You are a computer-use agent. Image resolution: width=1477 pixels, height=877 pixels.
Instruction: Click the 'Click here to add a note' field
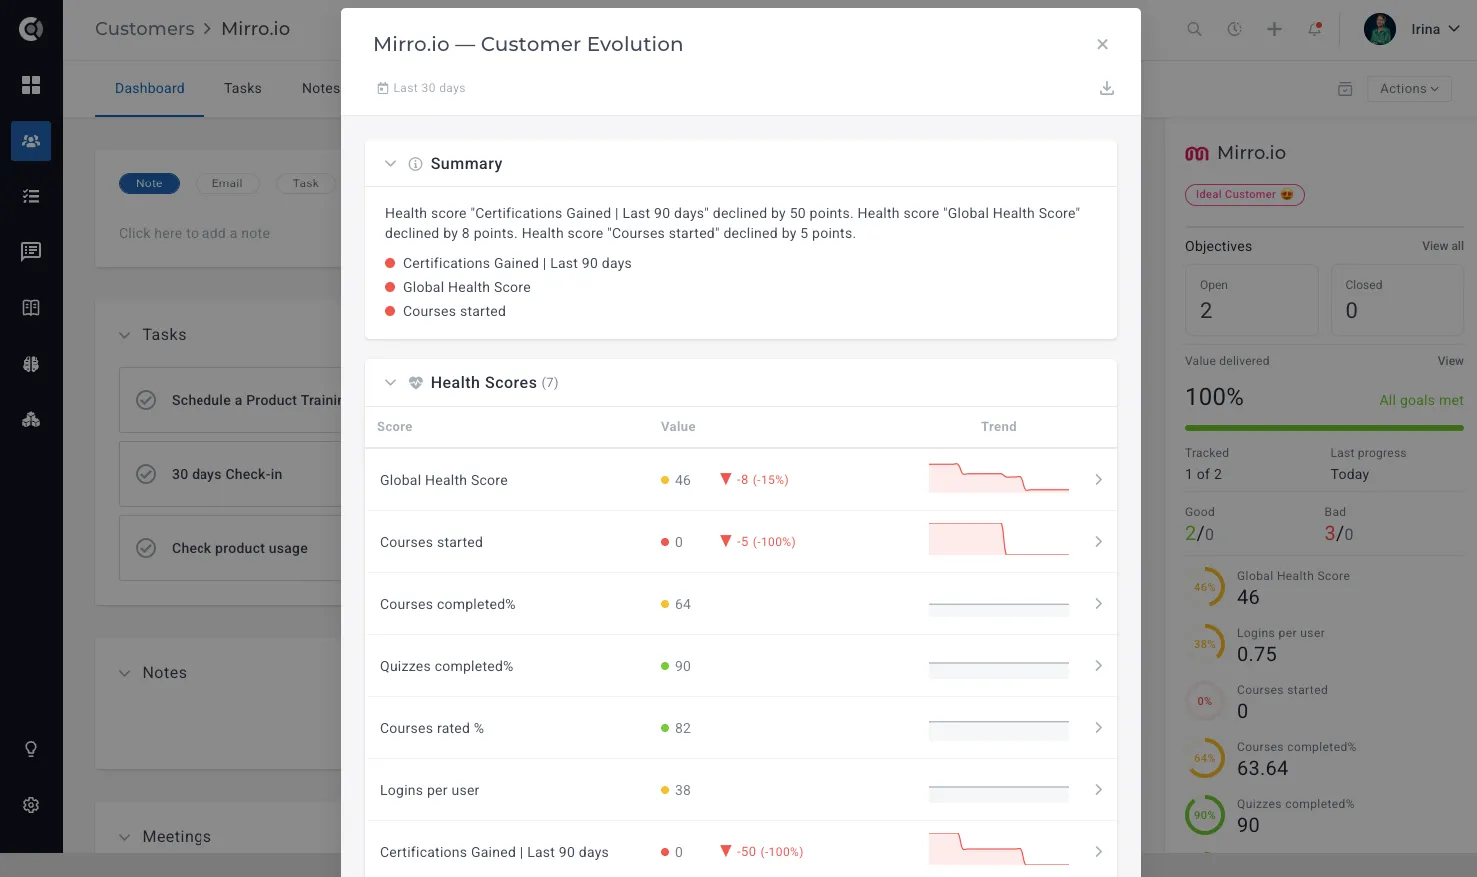coord(194,233)
